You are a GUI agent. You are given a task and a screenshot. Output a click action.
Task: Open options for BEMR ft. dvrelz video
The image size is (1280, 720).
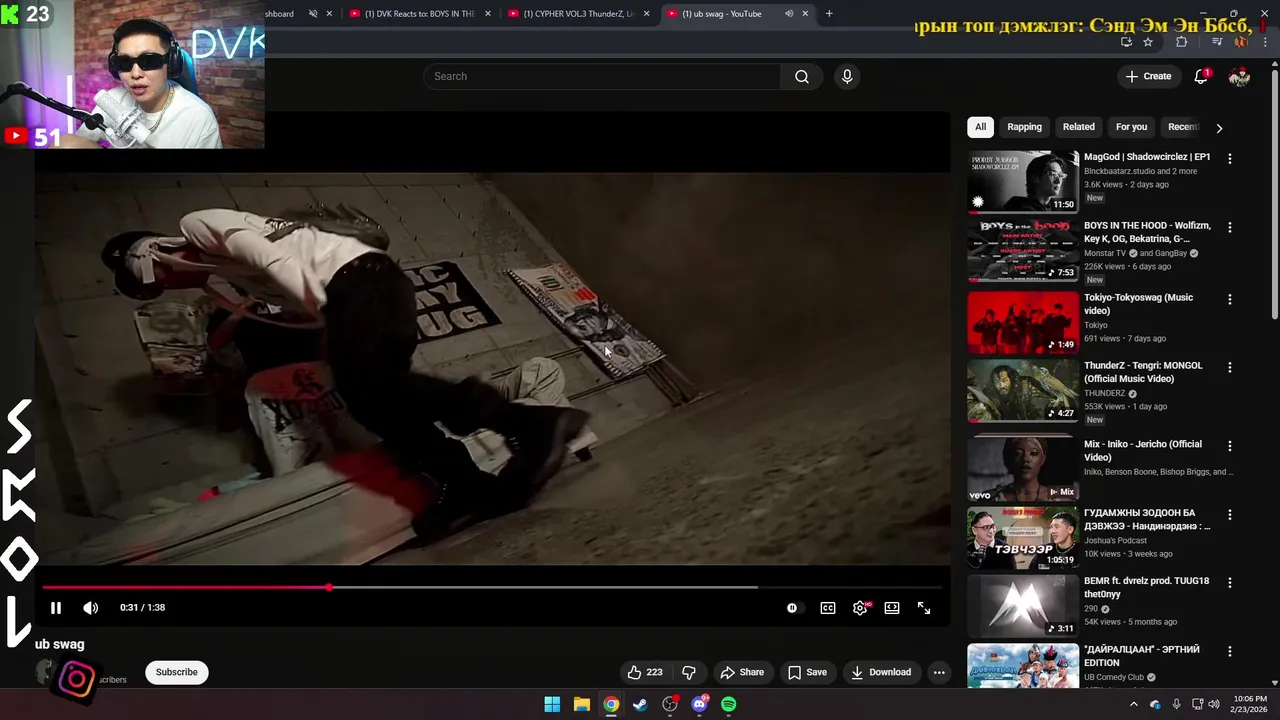pyautogui.click(x=1230, y=582)
